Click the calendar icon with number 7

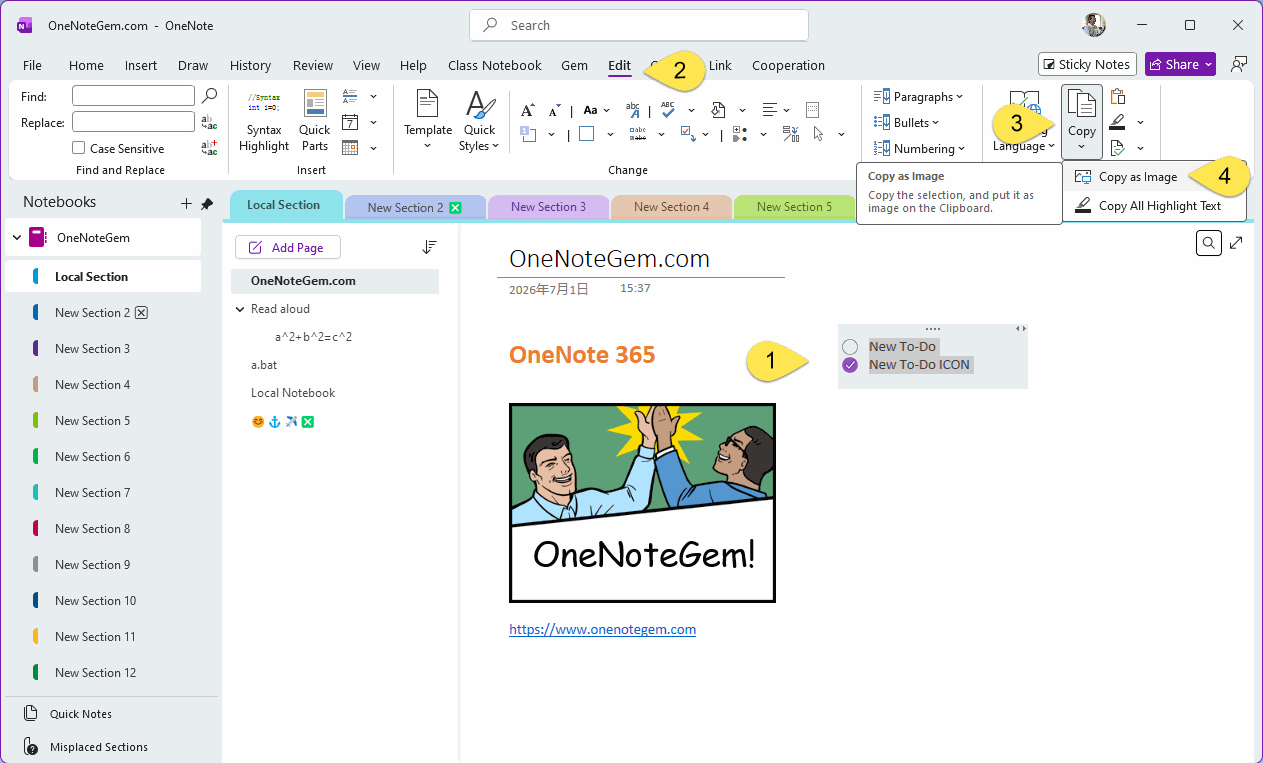click(350, 122)
